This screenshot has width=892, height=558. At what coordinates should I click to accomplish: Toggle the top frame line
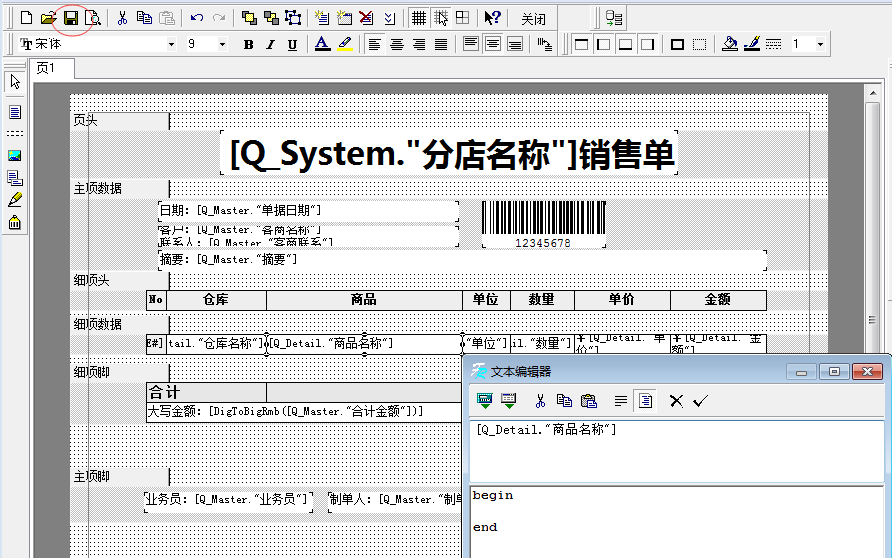581,44
